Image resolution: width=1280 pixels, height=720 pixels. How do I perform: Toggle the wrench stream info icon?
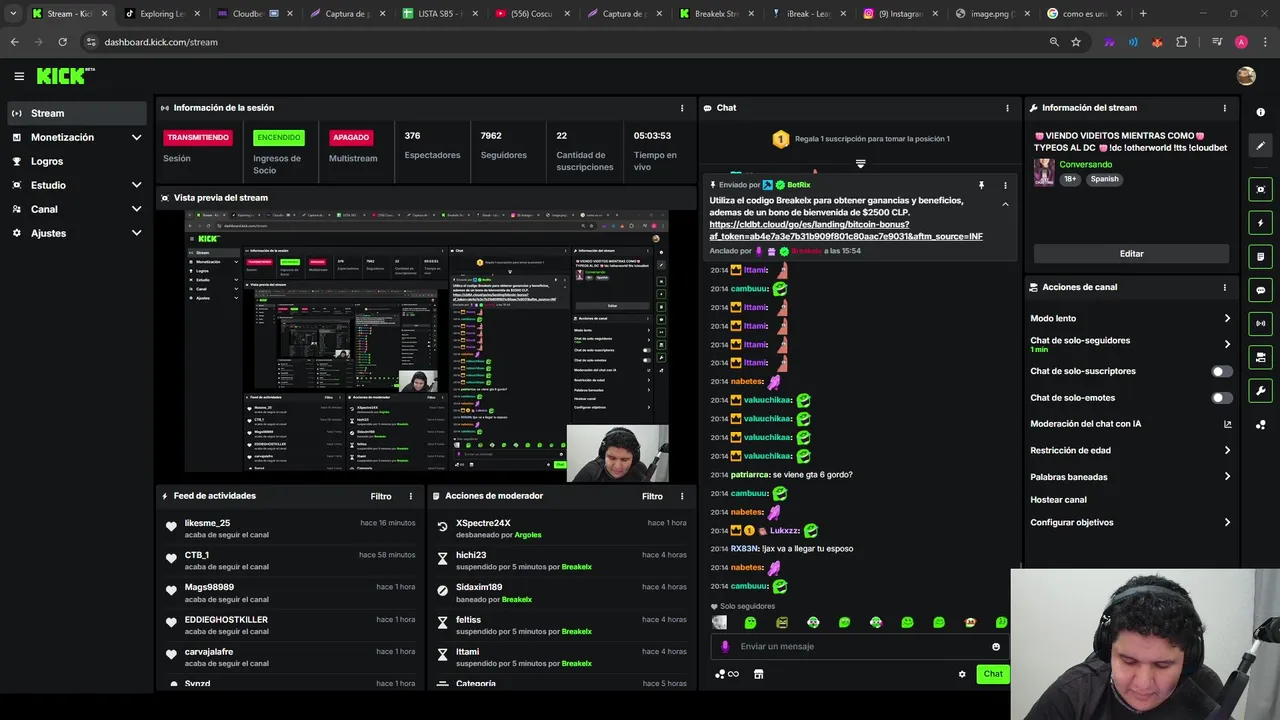pos(1260,391)
